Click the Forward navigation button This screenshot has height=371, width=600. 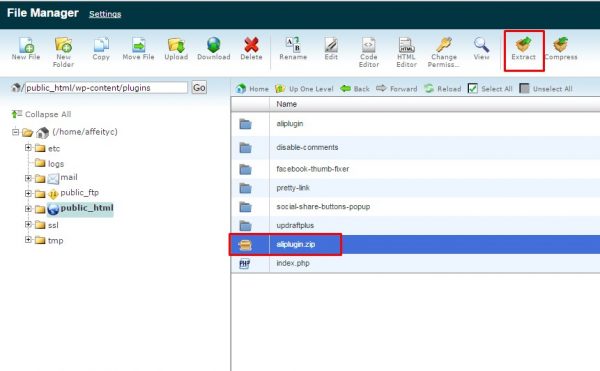click(396, 89)
